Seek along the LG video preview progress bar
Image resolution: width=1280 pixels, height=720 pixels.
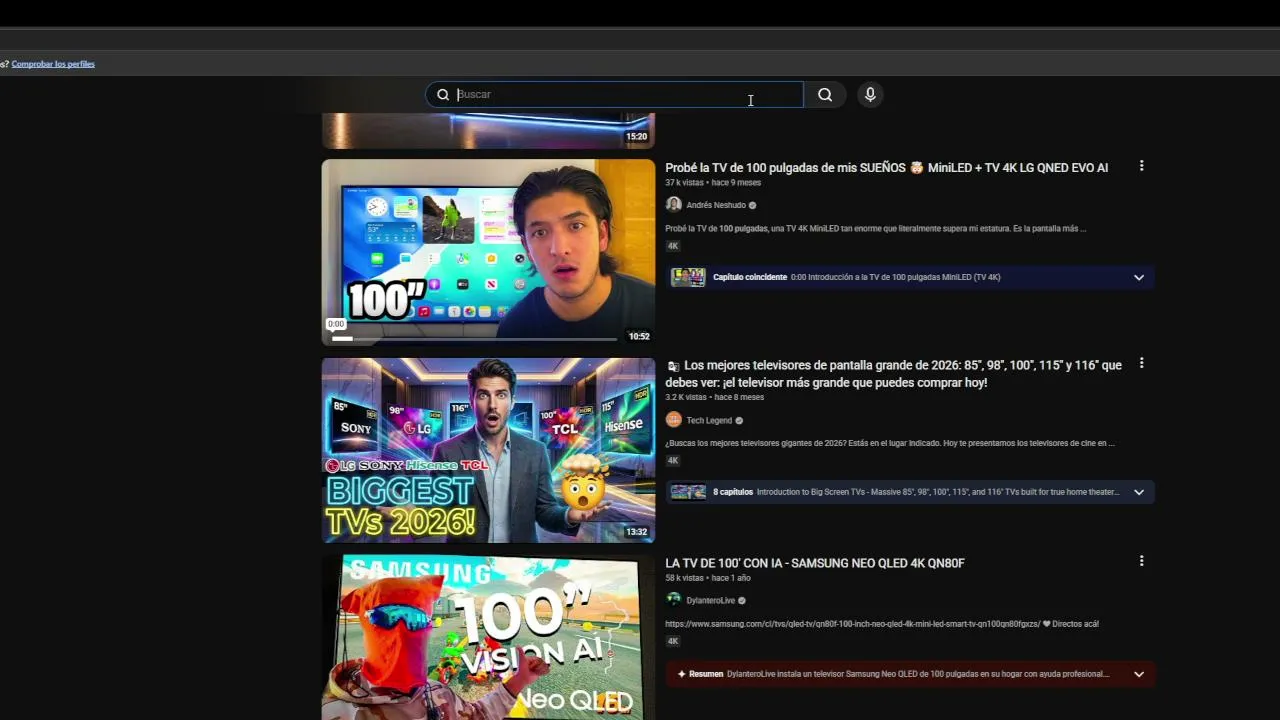(x=475, y=339)
